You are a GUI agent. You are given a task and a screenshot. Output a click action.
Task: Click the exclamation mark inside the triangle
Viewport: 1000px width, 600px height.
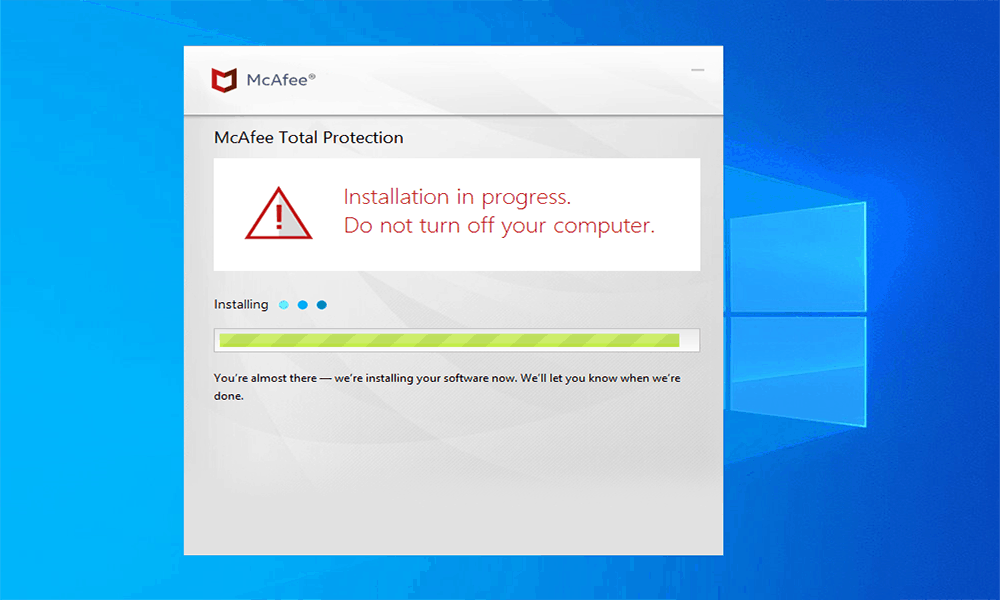pyautogui.click(x=279, y=217)
